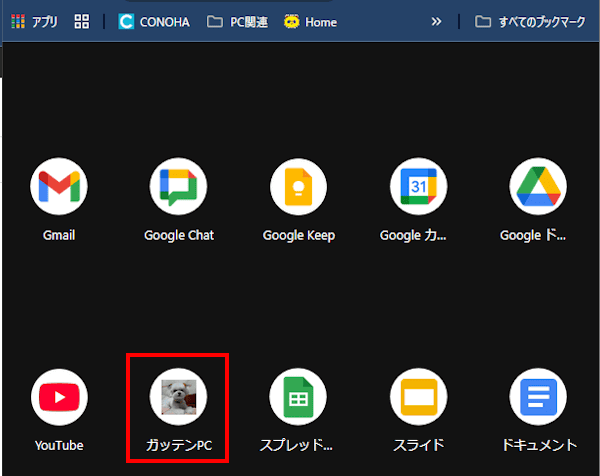
Task: Open the ガッテンPC dog photo shortcut
Action: point(178,397)
